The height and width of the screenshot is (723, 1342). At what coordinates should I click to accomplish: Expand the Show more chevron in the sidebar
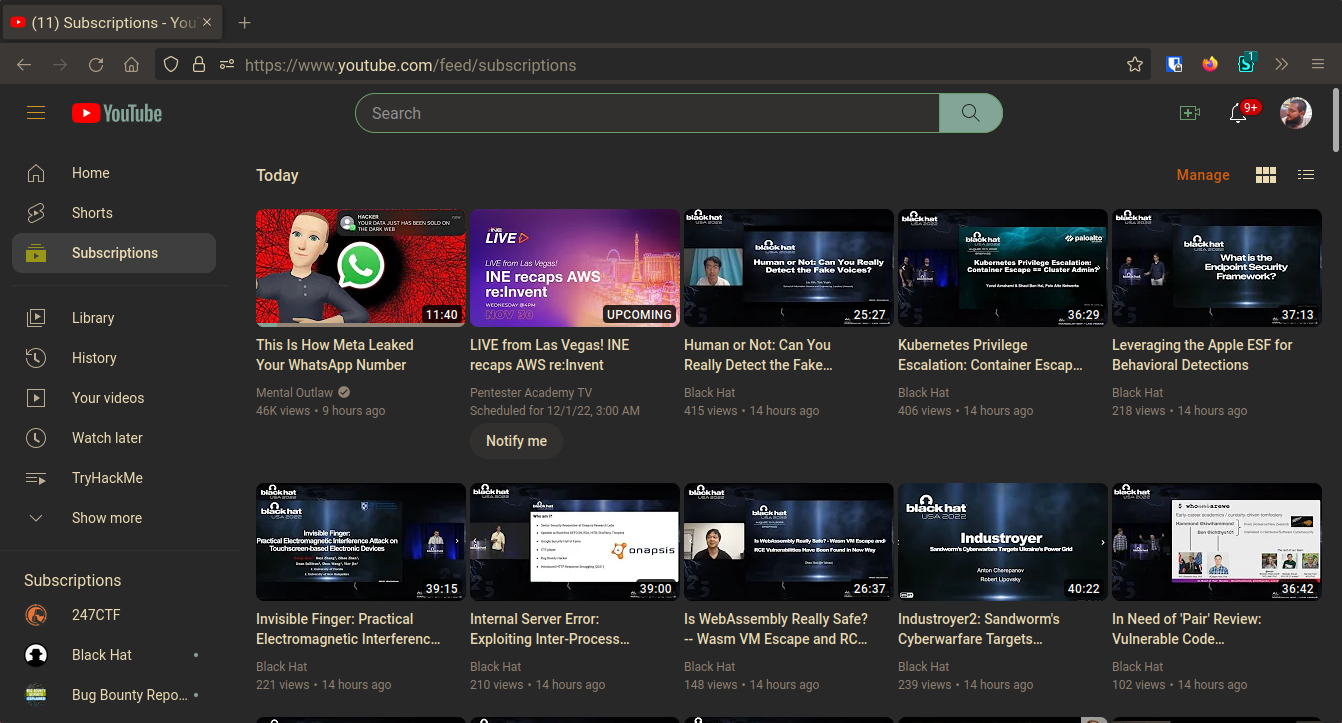coord(36,518)
